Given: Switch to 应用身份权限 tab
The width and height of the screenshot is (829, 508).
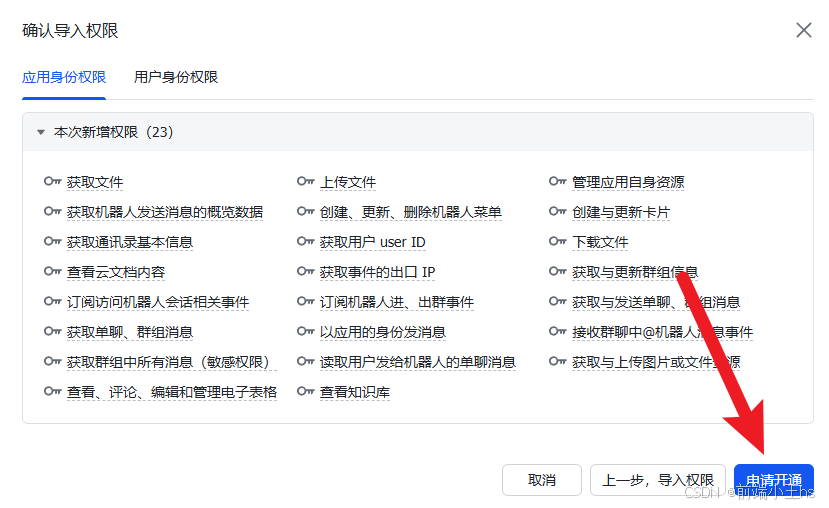Looking at the screenshot, I should 64,77.
